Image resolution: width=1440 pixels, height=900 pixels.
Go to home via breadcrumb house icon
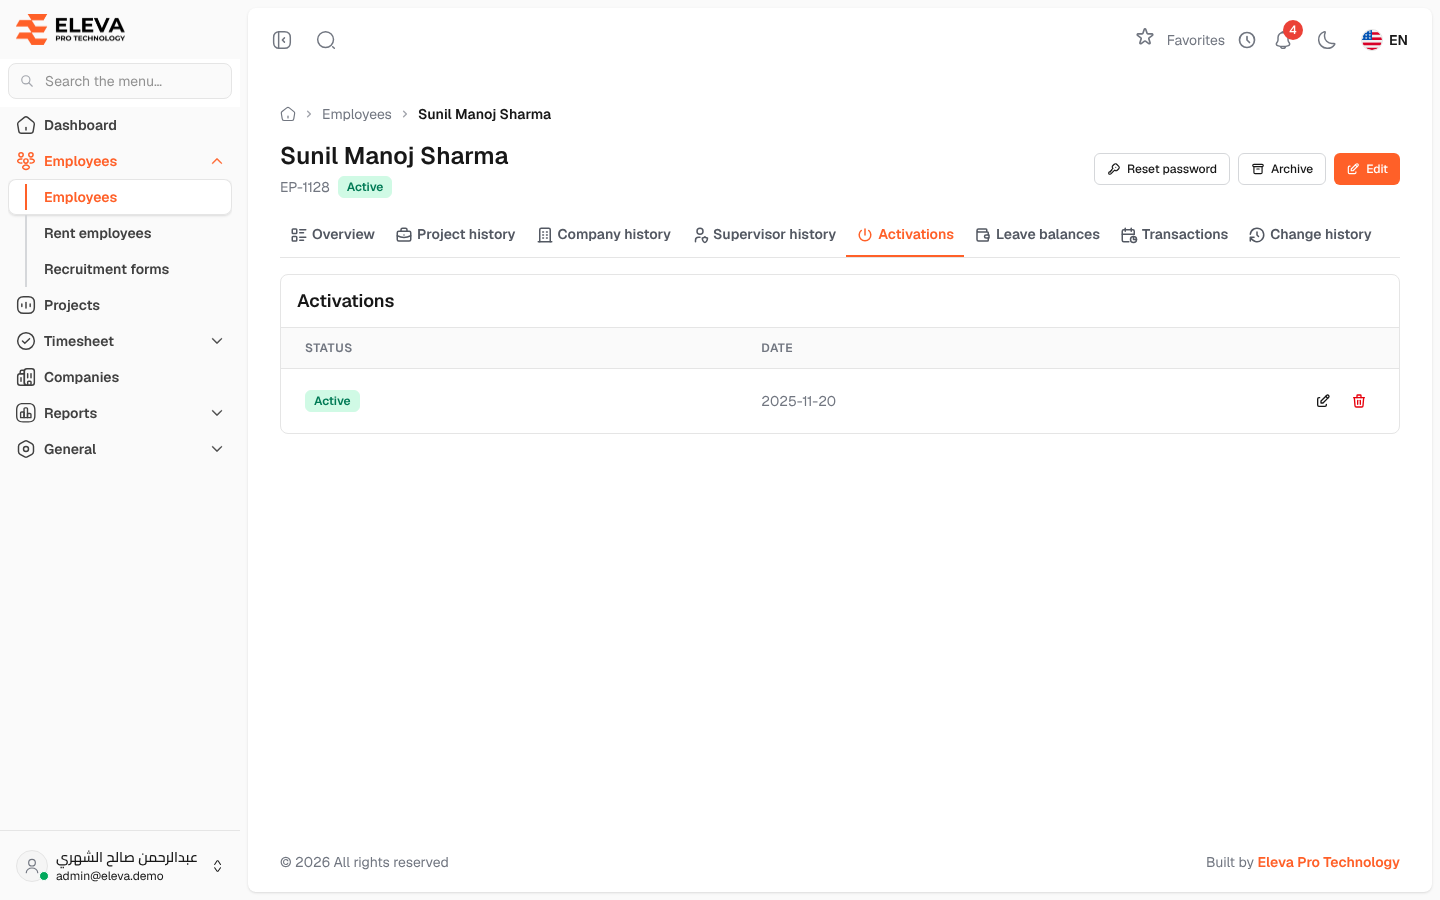(288, 114)
